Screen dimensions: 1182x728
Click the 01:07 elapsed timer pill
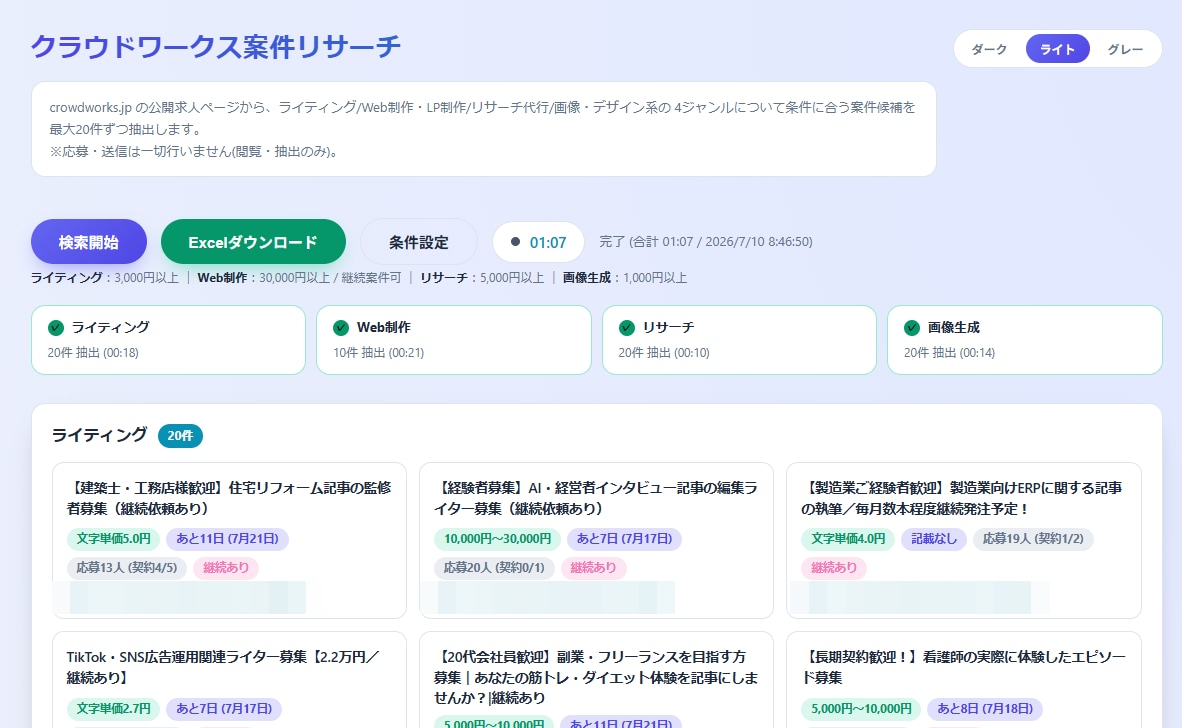click(538, 242)
